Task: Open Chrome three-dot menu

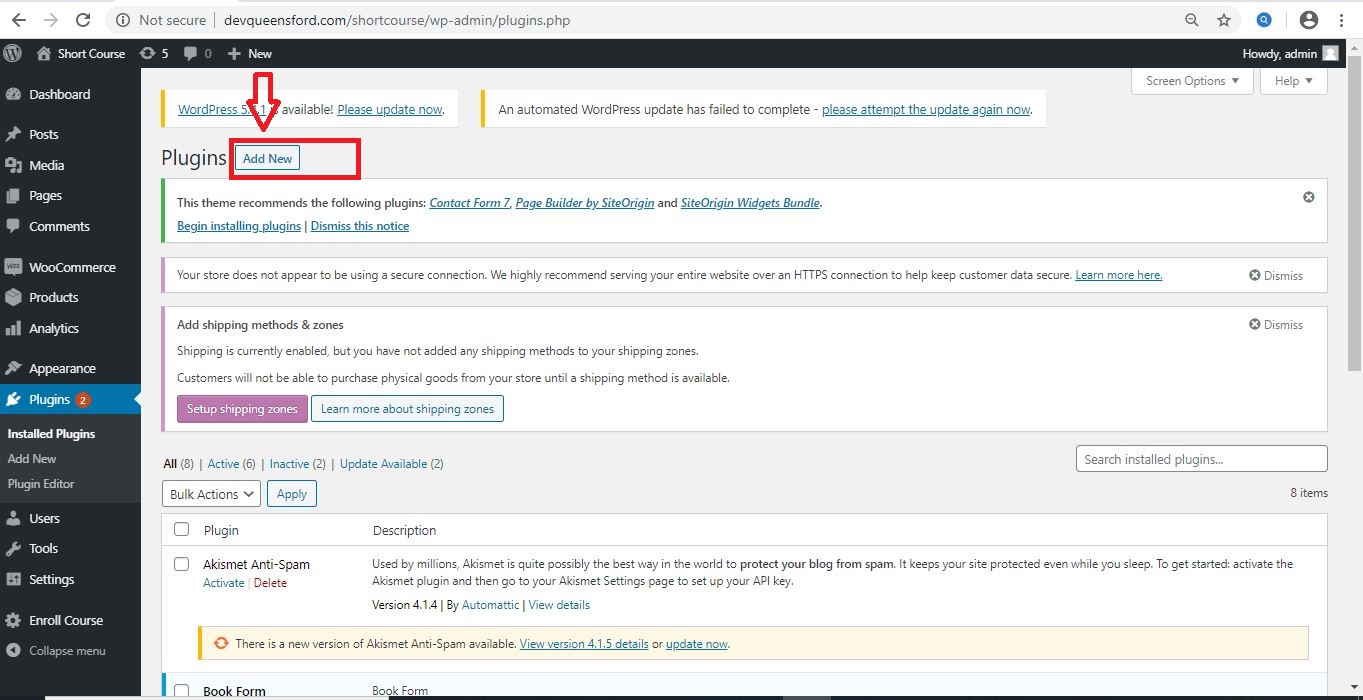Action: click(1340, 20)
